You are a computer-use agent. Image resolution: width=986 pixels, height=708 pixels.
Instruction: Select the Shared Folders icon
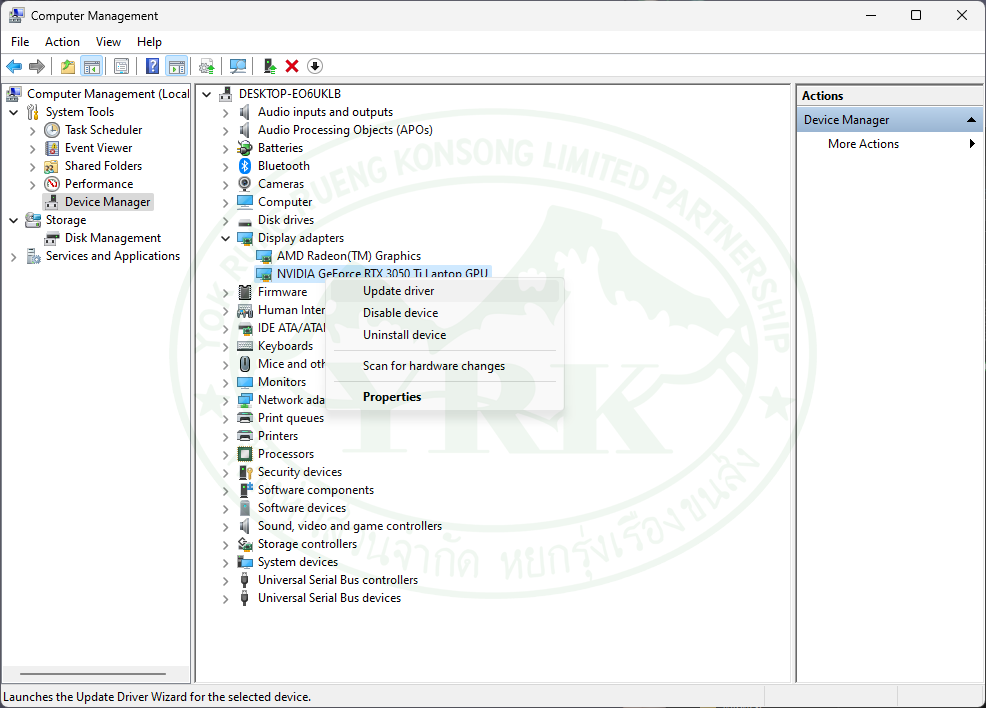coord(52,166)
